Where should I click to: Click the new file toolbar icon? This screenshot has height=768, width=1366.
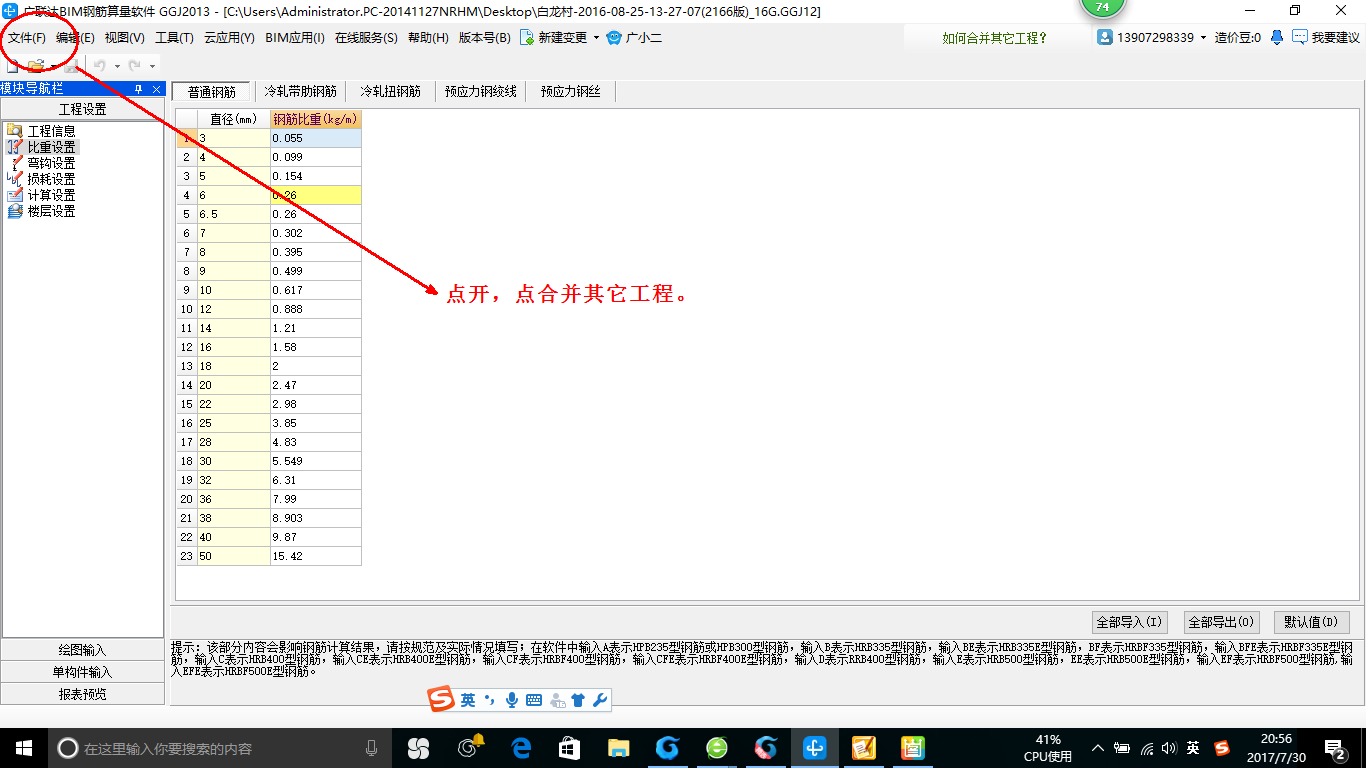[x=13, y=66]
